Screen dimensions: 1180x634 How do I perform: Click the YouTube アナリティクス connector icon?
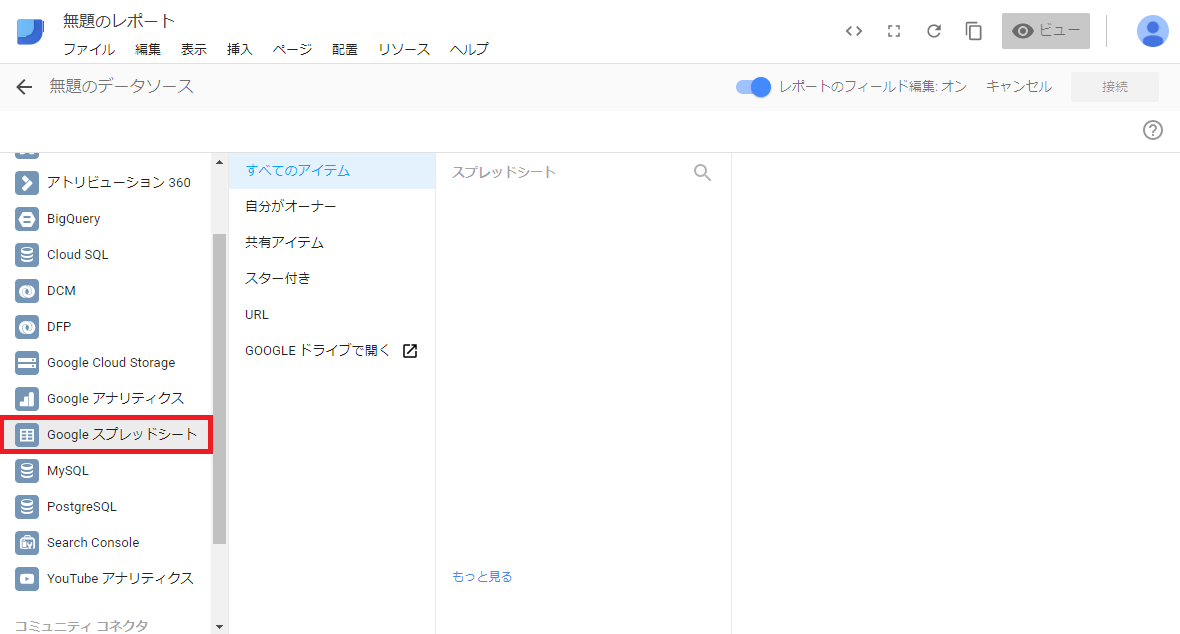(27, 578)
